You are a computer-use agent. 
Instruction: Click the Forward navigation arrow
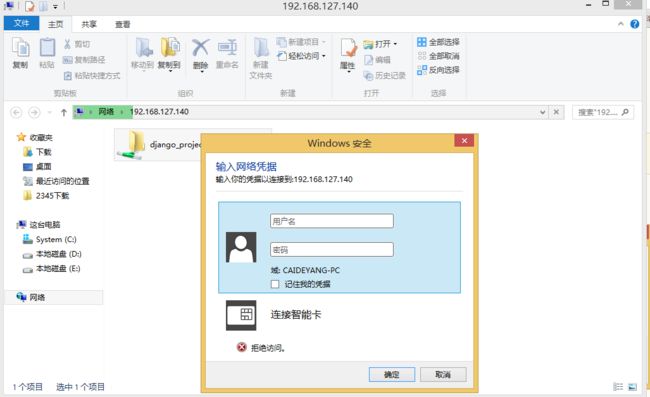point(34,112)
